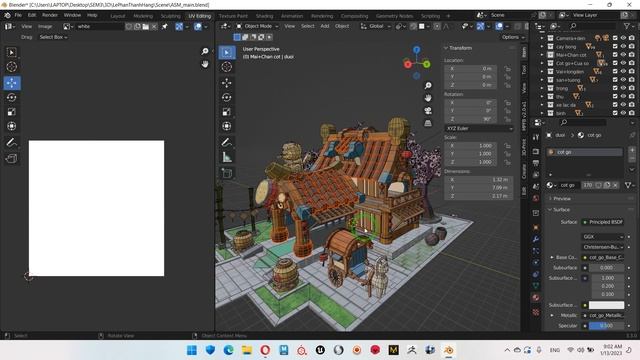640x360 pixels.
Task: Pin the image in UV editor header
Action: click(164, 27)
